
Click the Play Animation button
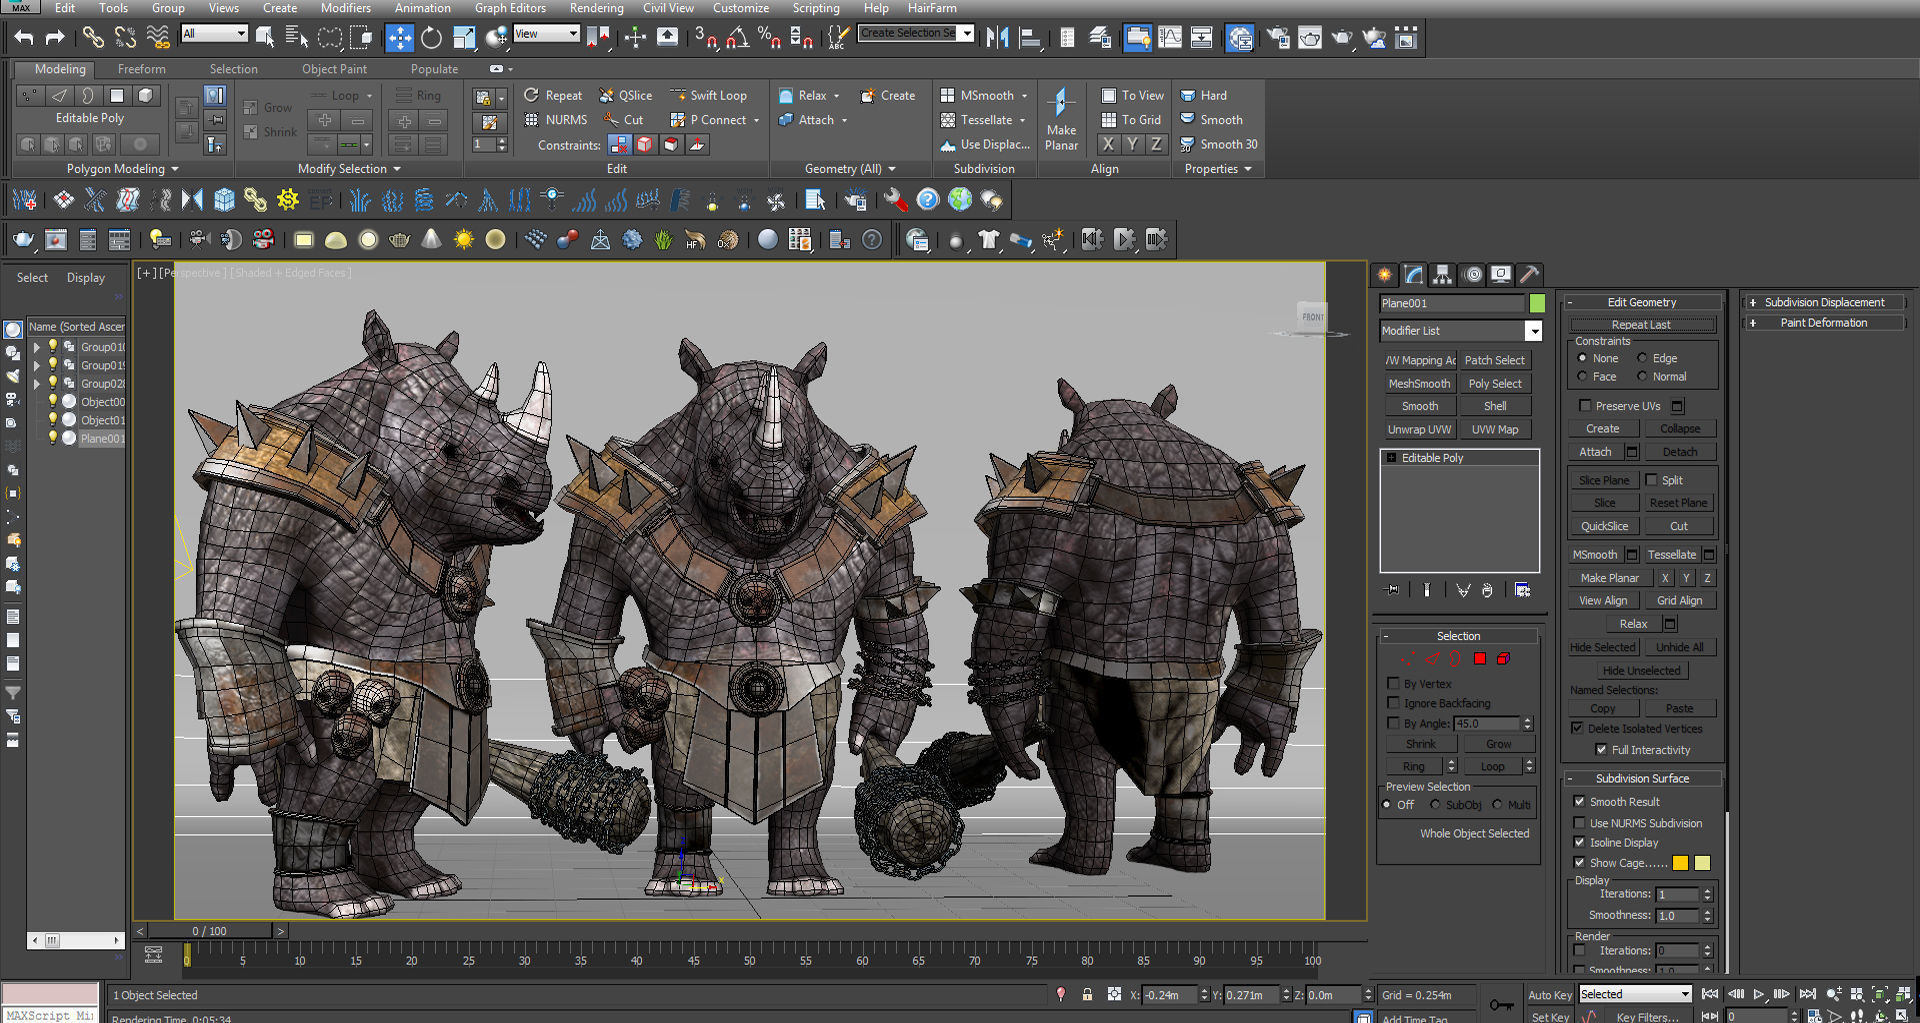click(x=1759, y=994)
